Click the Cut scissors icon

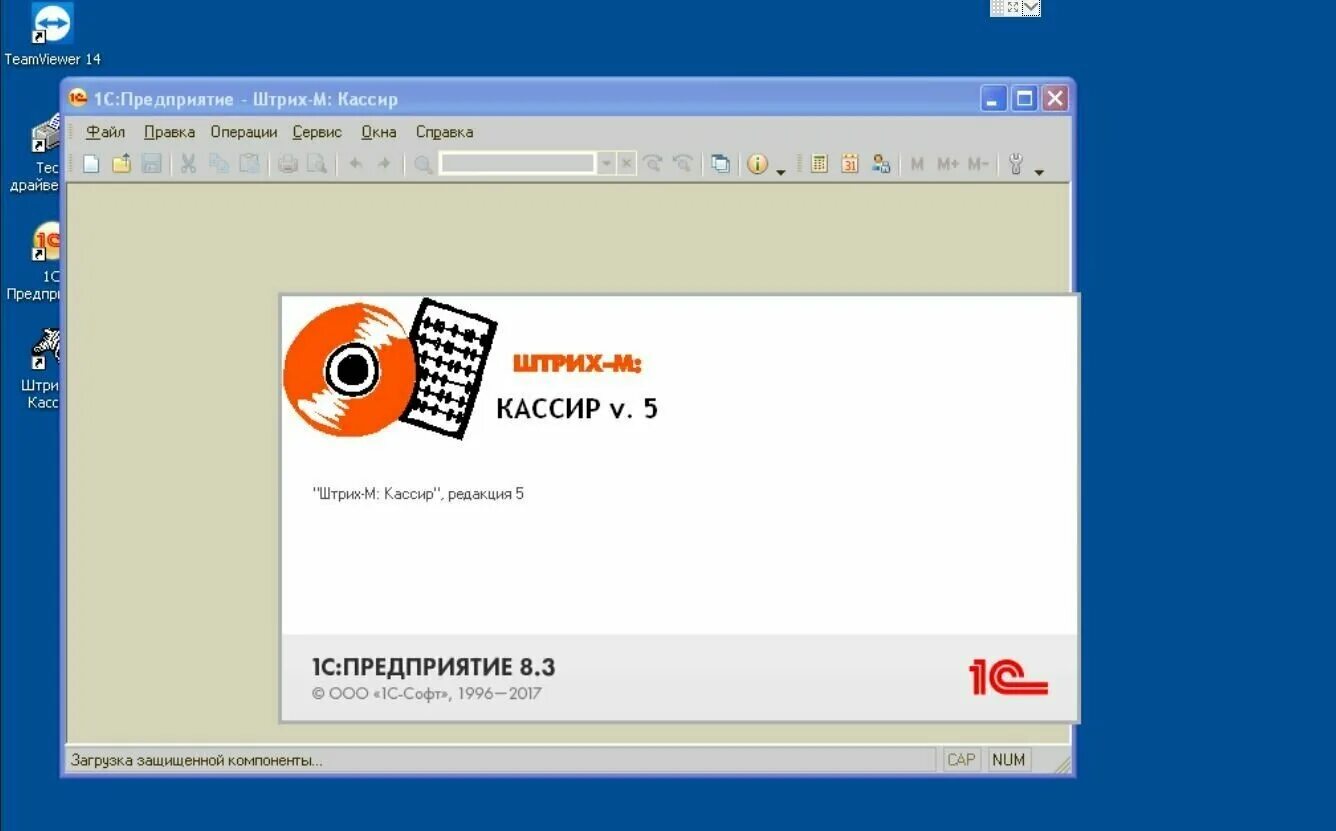pos(188,164)
